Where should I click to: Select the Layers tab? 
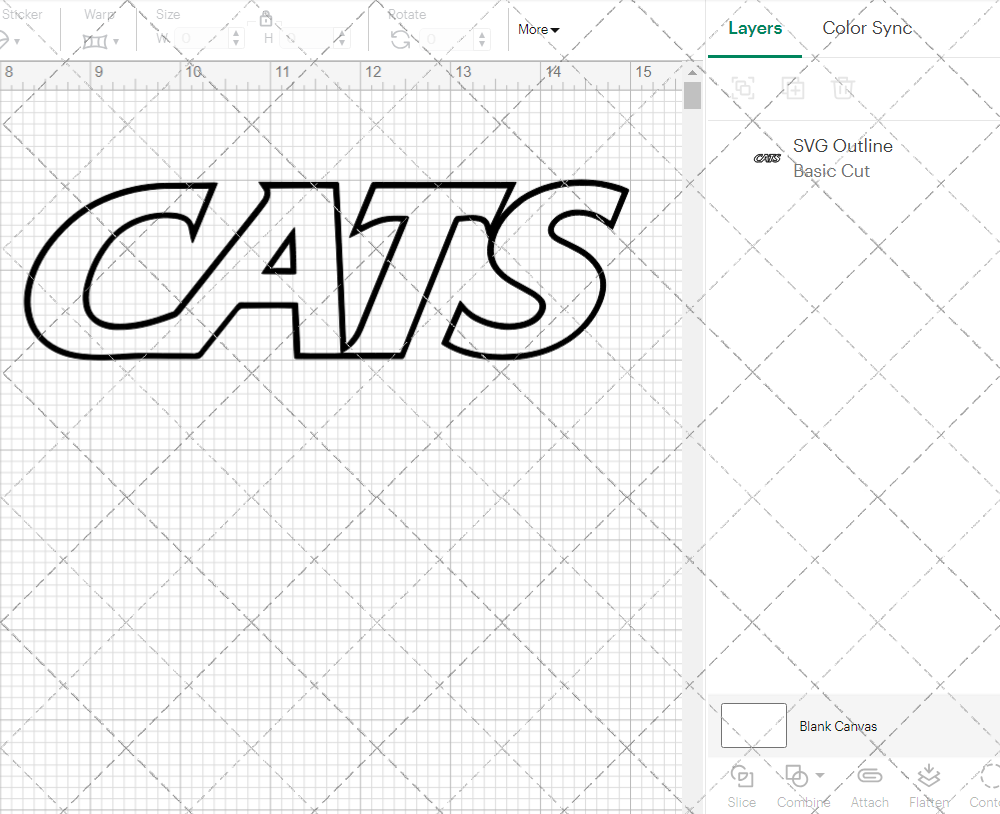tap(755, 28)
